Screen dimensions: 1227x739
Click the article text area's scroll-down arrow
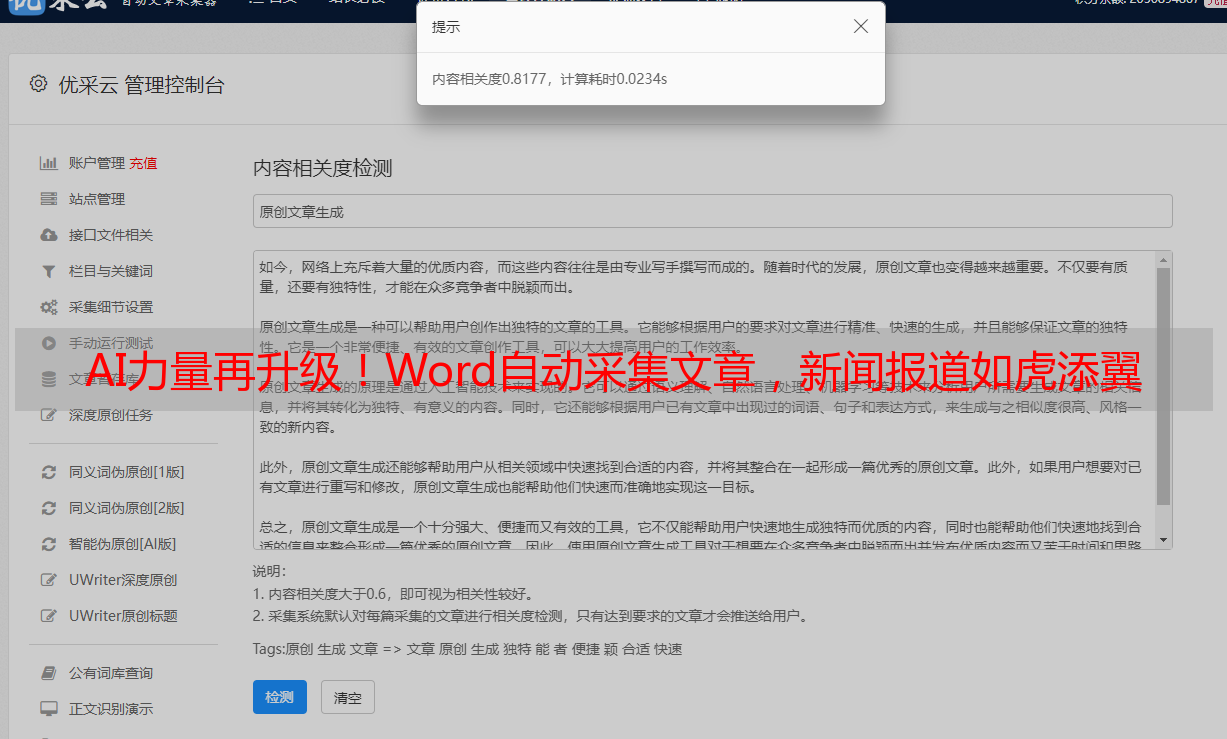point(1163,539)
